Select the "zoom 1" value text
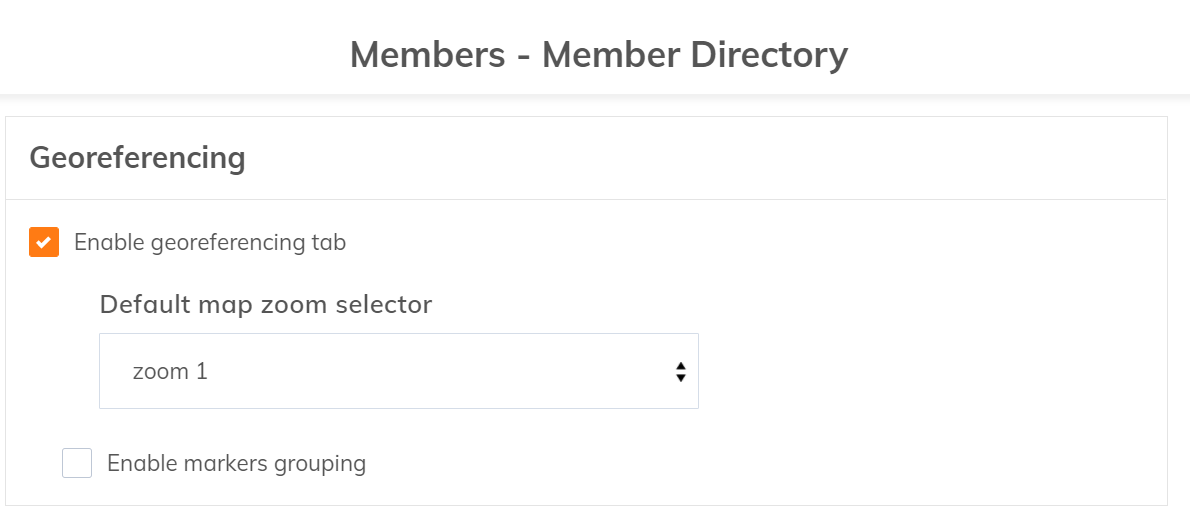Screen dimensions: 1190x520 pos(170,372)
